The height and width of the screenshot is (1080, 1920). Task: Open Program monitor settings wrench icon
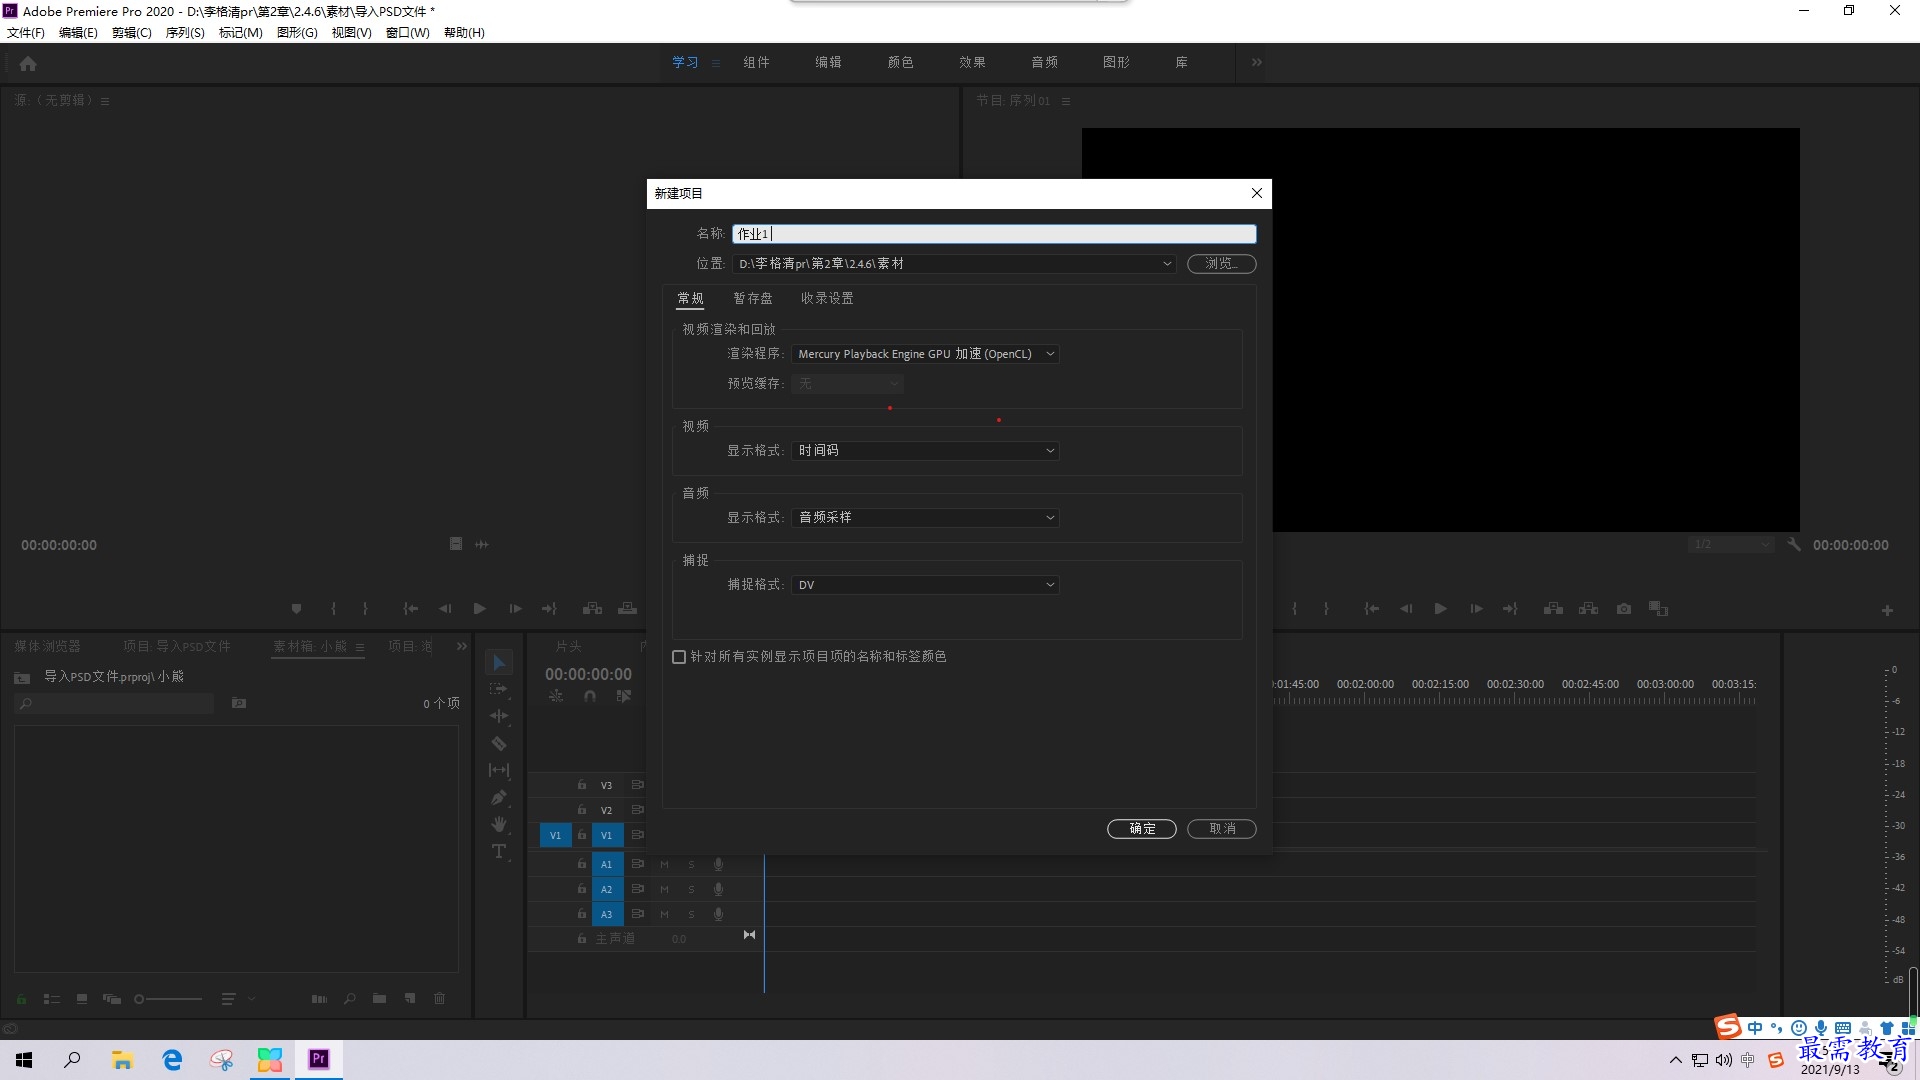coord(1794,544)
